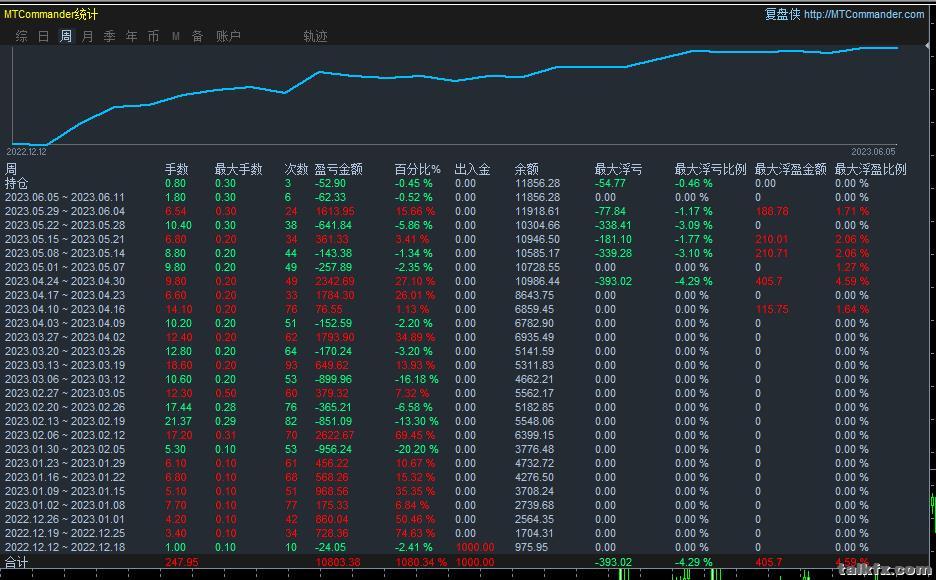Image resolution: width=936 pixels, height=580 pixels.
Task: Click the 最大浮亏比例 column header
Action: [x=710, y=169]
